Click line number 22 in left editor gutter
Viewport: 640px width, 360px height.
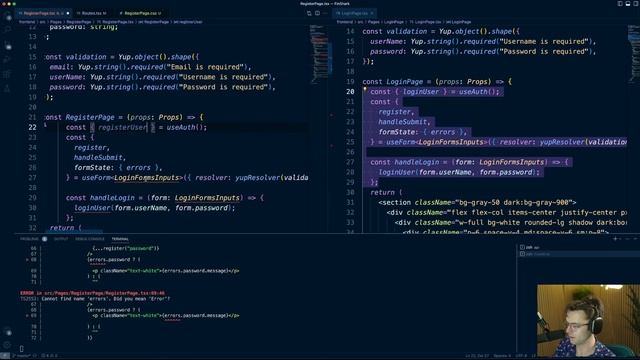coord(32,127)
